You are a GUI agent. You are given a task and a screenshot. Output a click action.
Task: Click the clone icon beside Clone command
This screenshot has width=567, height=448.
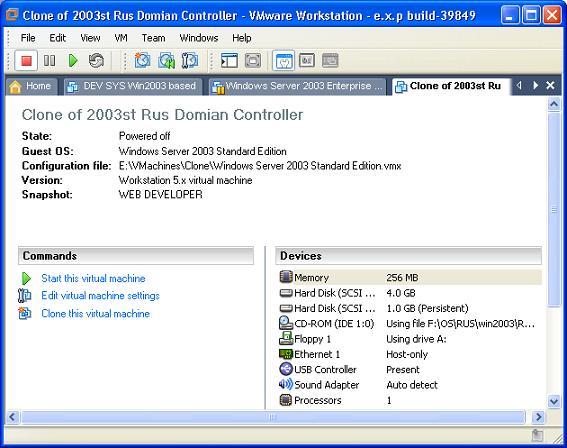25,313
